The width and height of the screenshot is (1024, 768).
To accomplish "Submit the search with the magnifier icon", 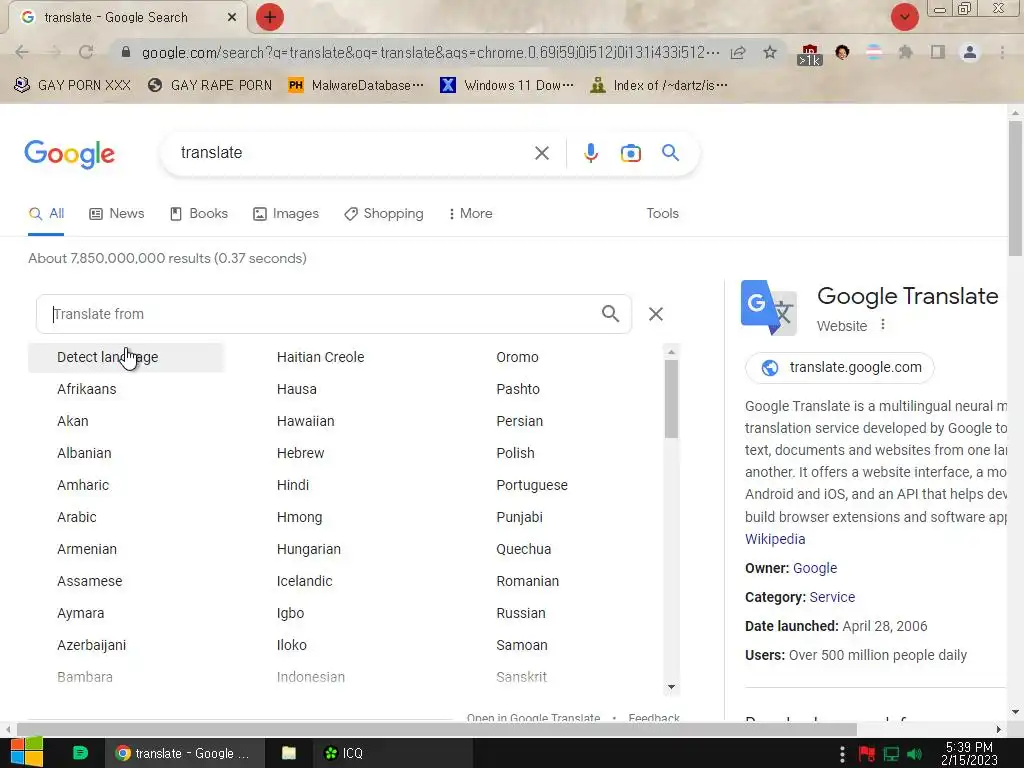I will pyautogui.click(x=670, y=153).
